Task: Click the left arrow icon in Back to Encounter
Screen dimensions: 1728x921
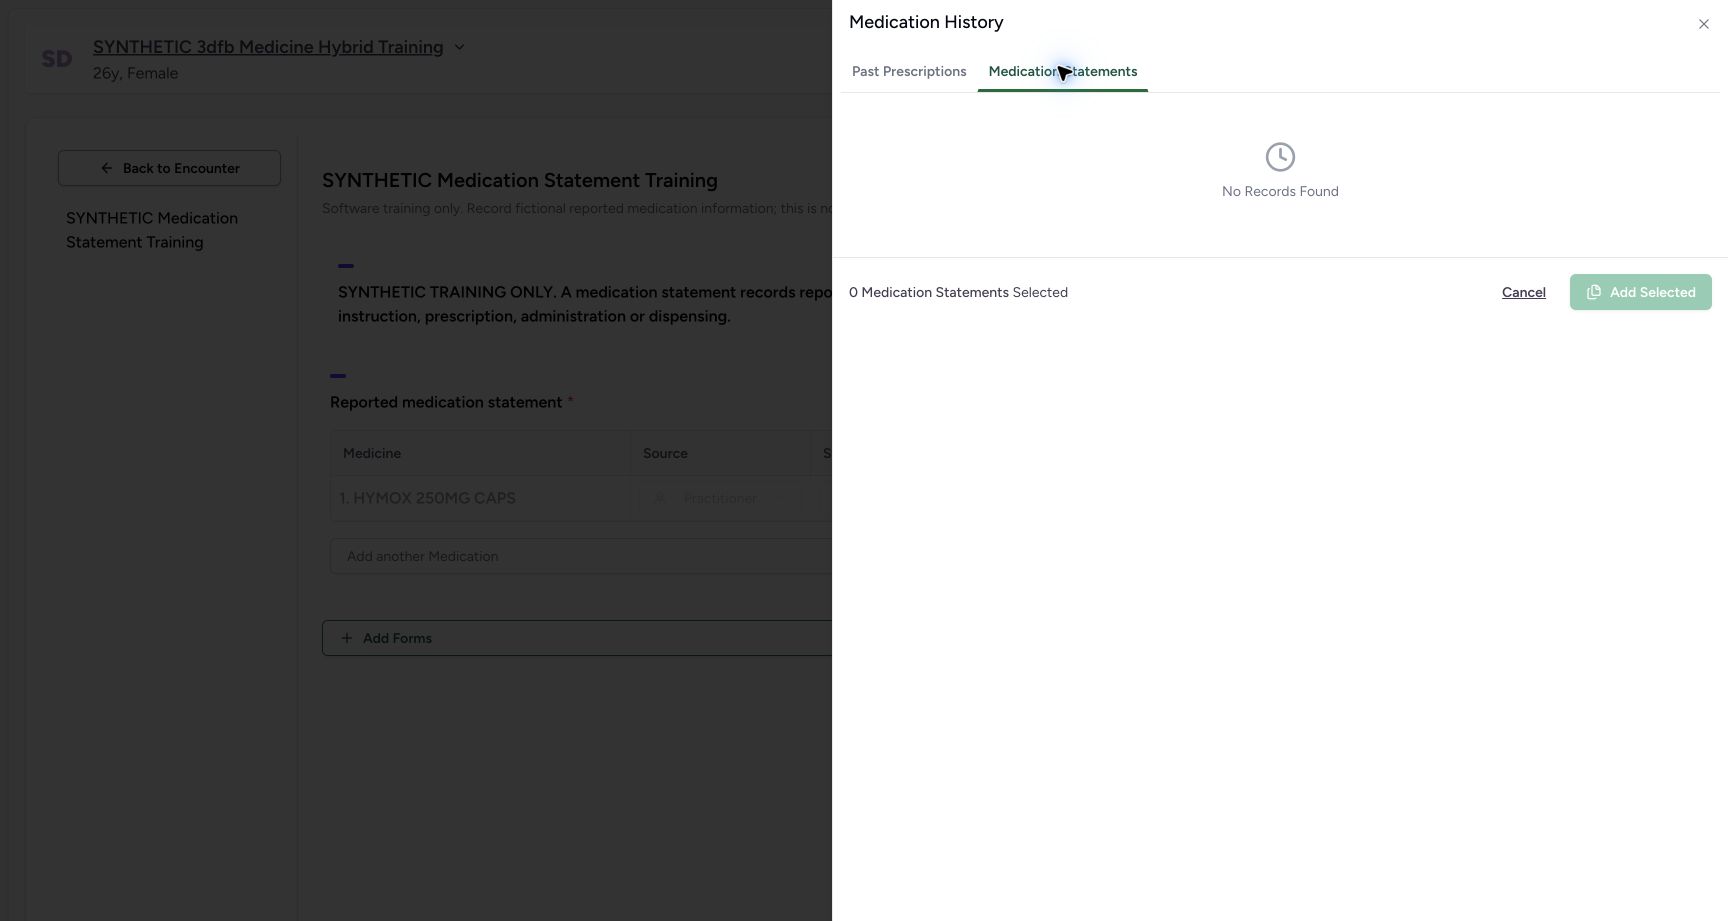Action: tap(107, 168)
